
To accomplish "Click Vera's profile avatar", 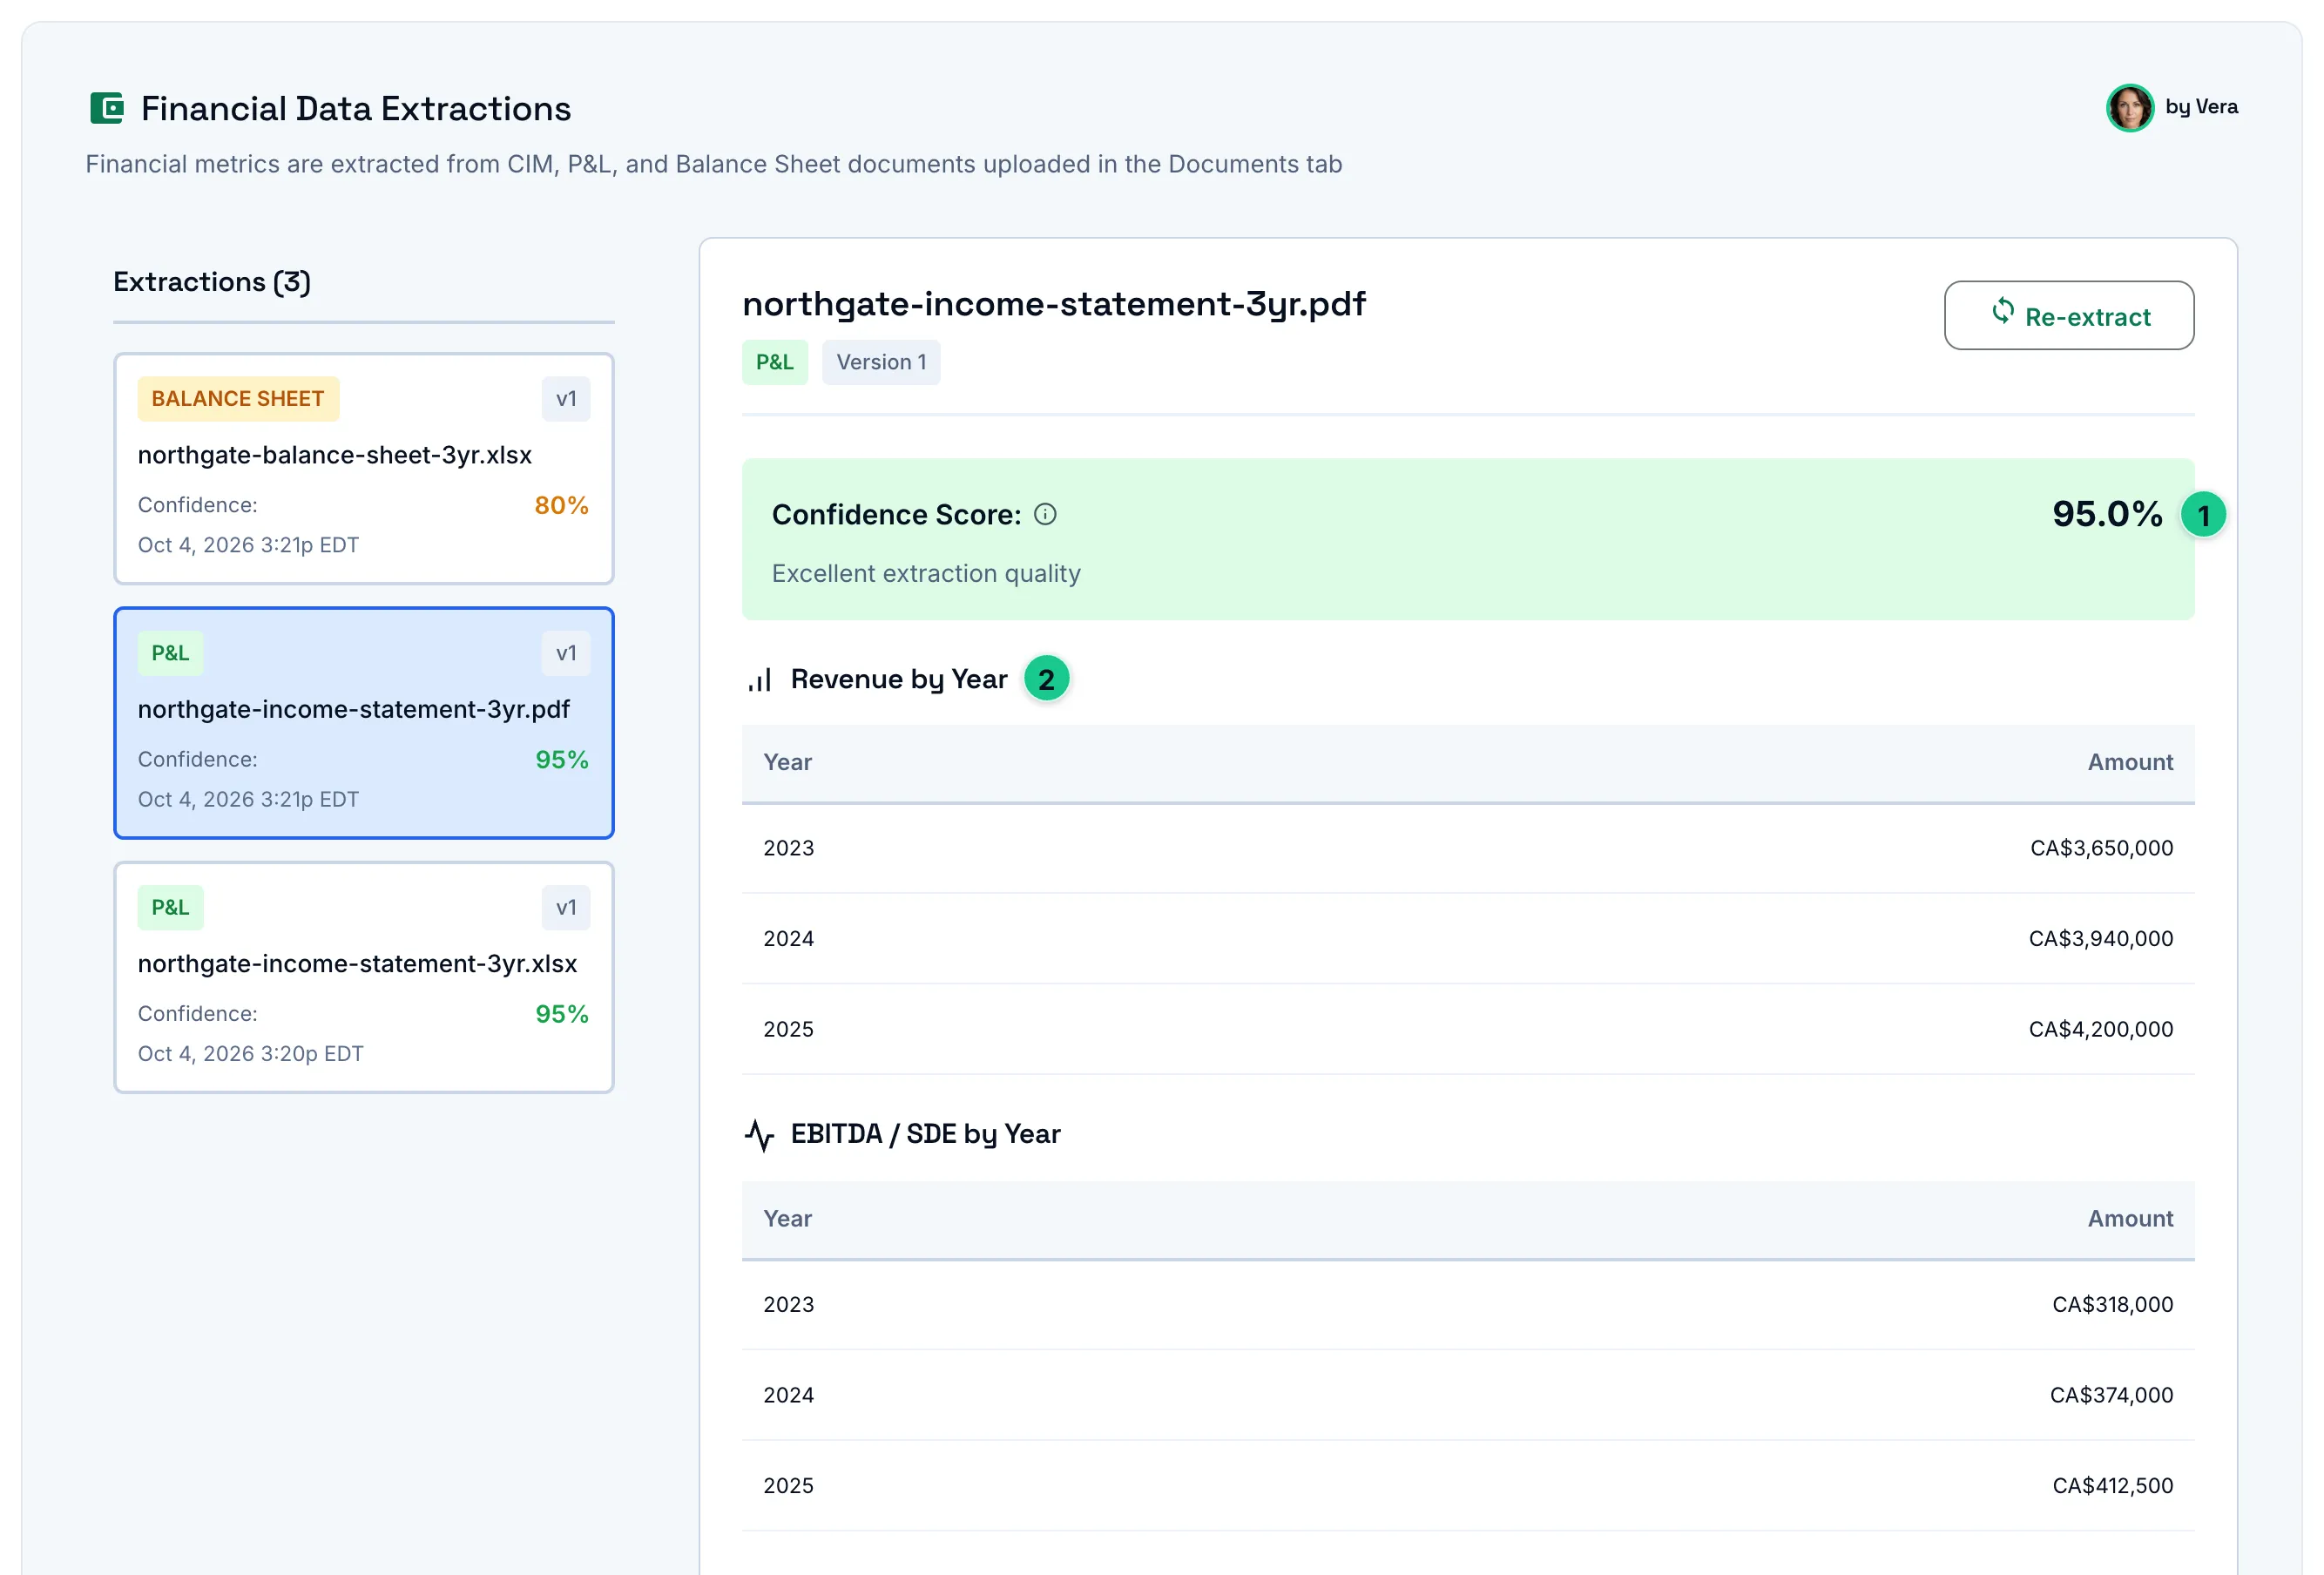I will coord(2130,107).
